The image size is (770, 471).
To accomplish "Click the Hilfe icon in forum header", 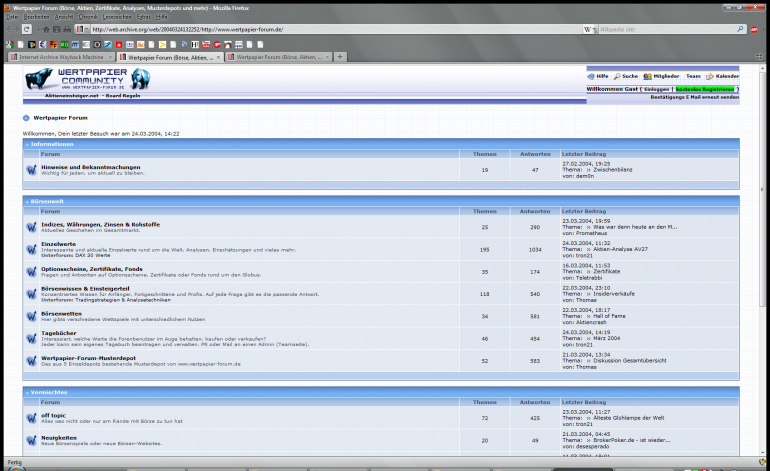I will point(591,77).
